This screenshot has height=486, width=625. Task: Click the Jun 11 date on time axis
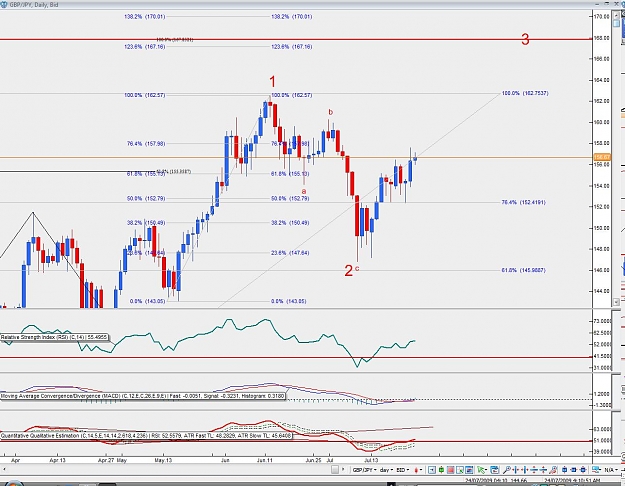click(x=265, y=460)
